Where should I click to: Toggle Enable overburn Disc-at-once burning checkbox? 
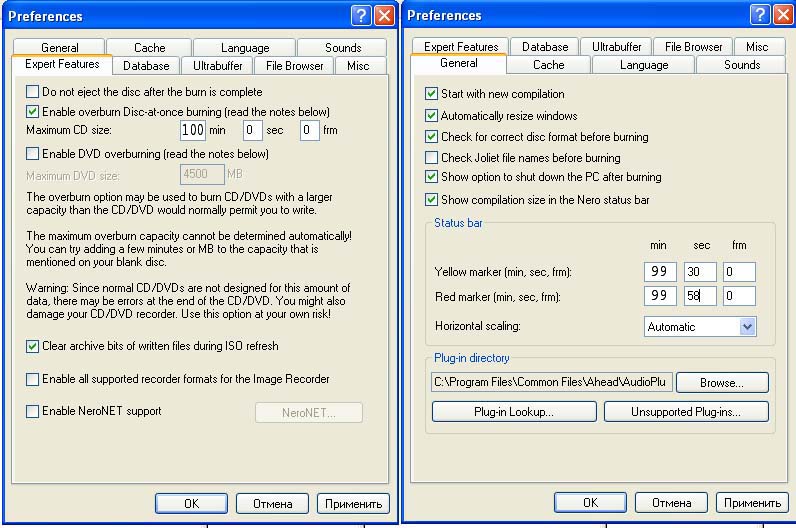[33, 112]
